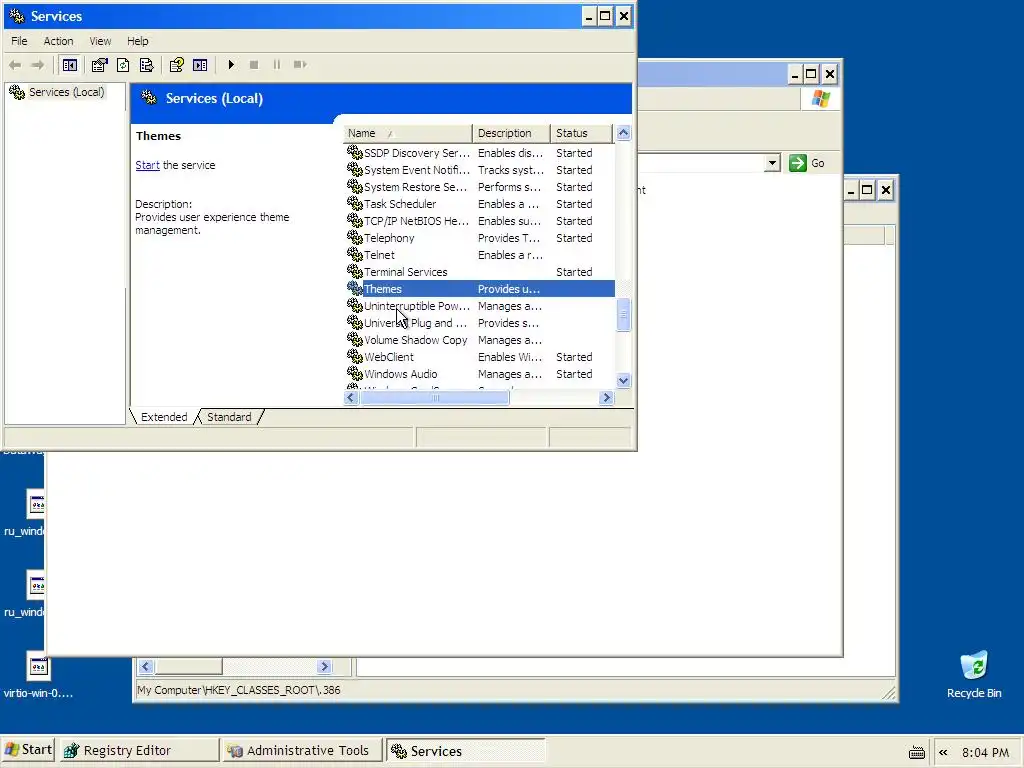
Task: Click right arrow of services horizontal scrollbar
Action: [606, 397]
